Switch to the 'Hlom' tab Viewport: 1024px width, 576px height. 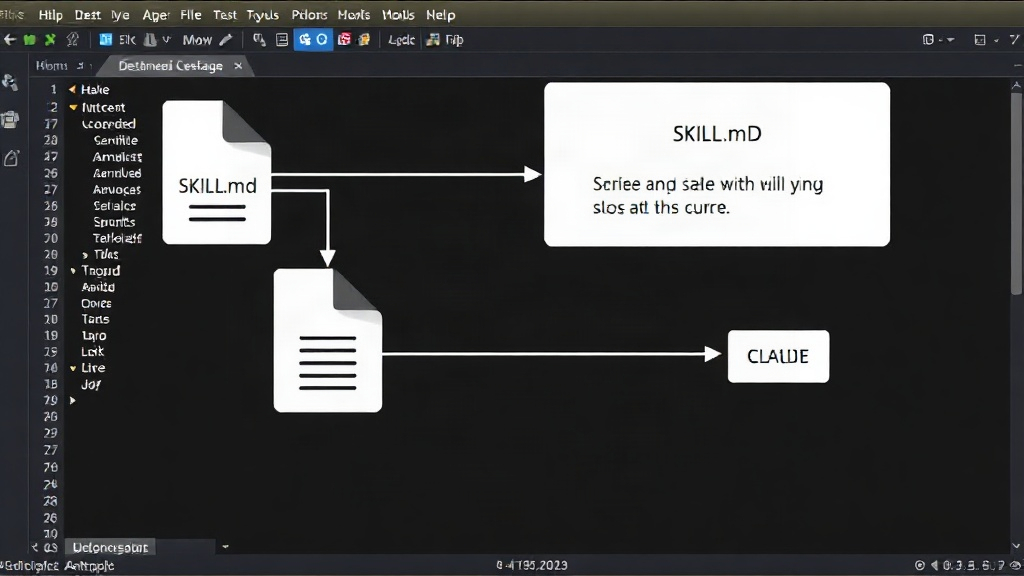52,65
